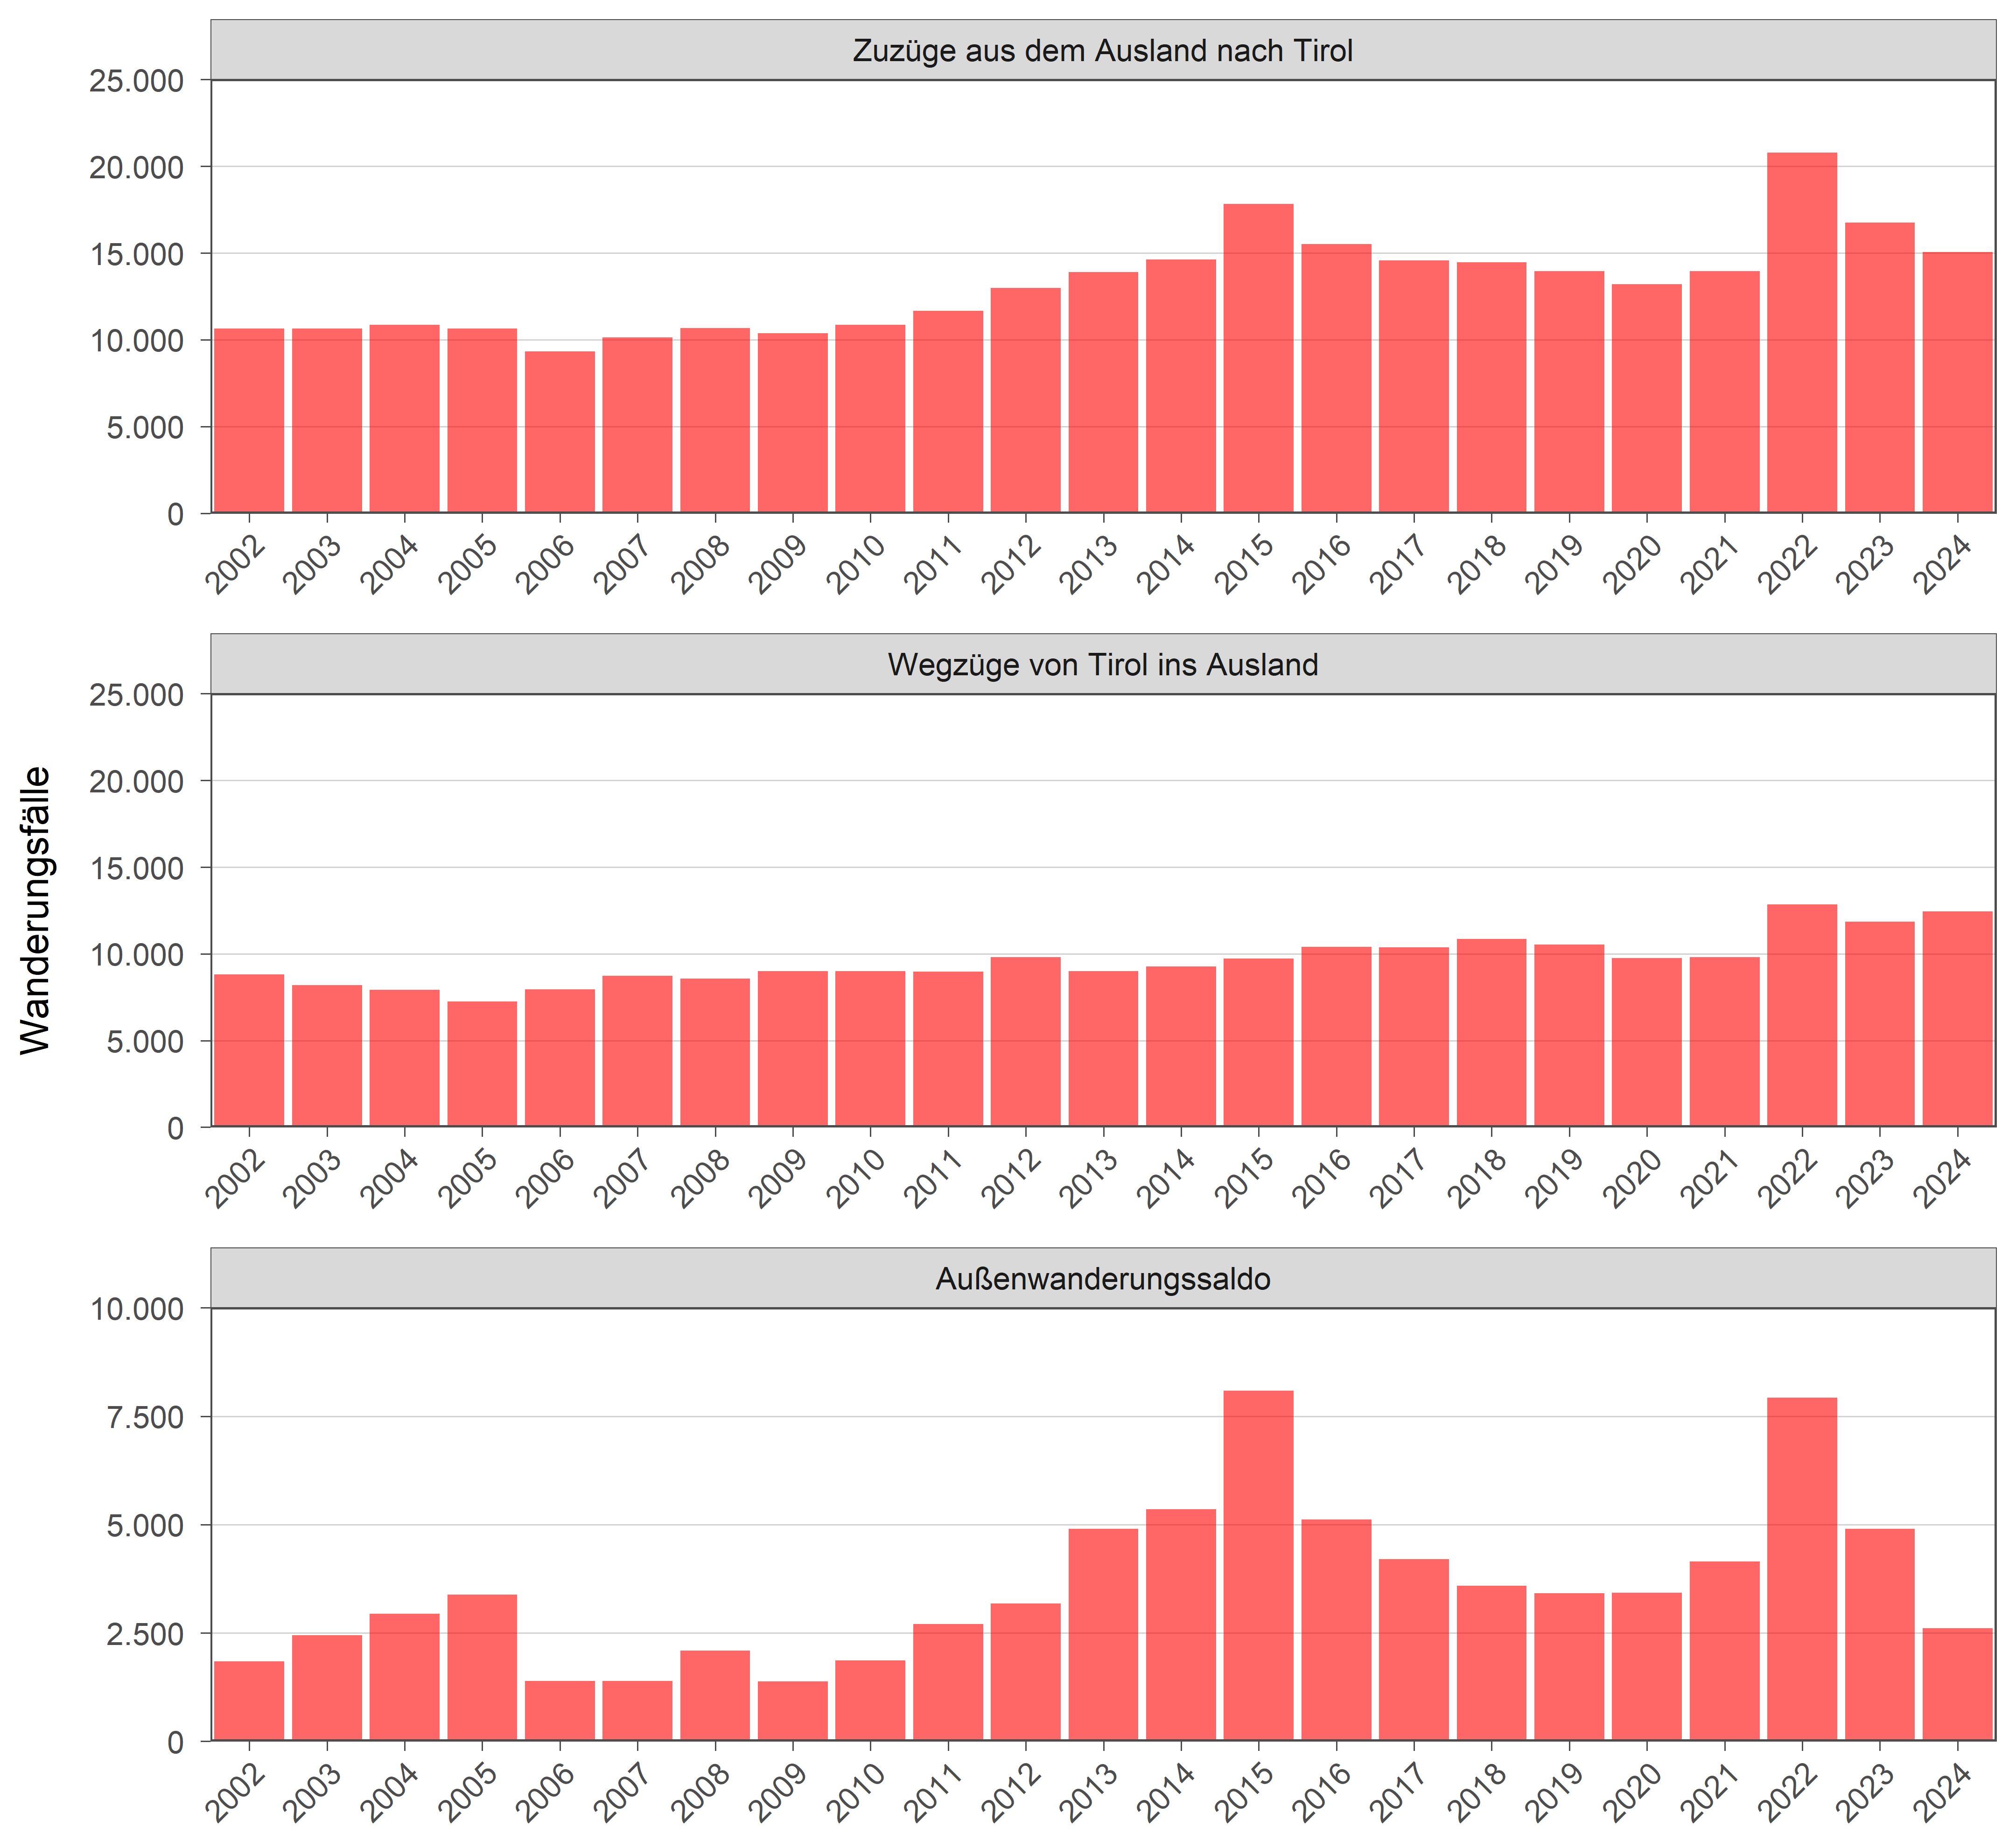Click the 20.000 y-axis tick in the top chart

click(137, 167)
